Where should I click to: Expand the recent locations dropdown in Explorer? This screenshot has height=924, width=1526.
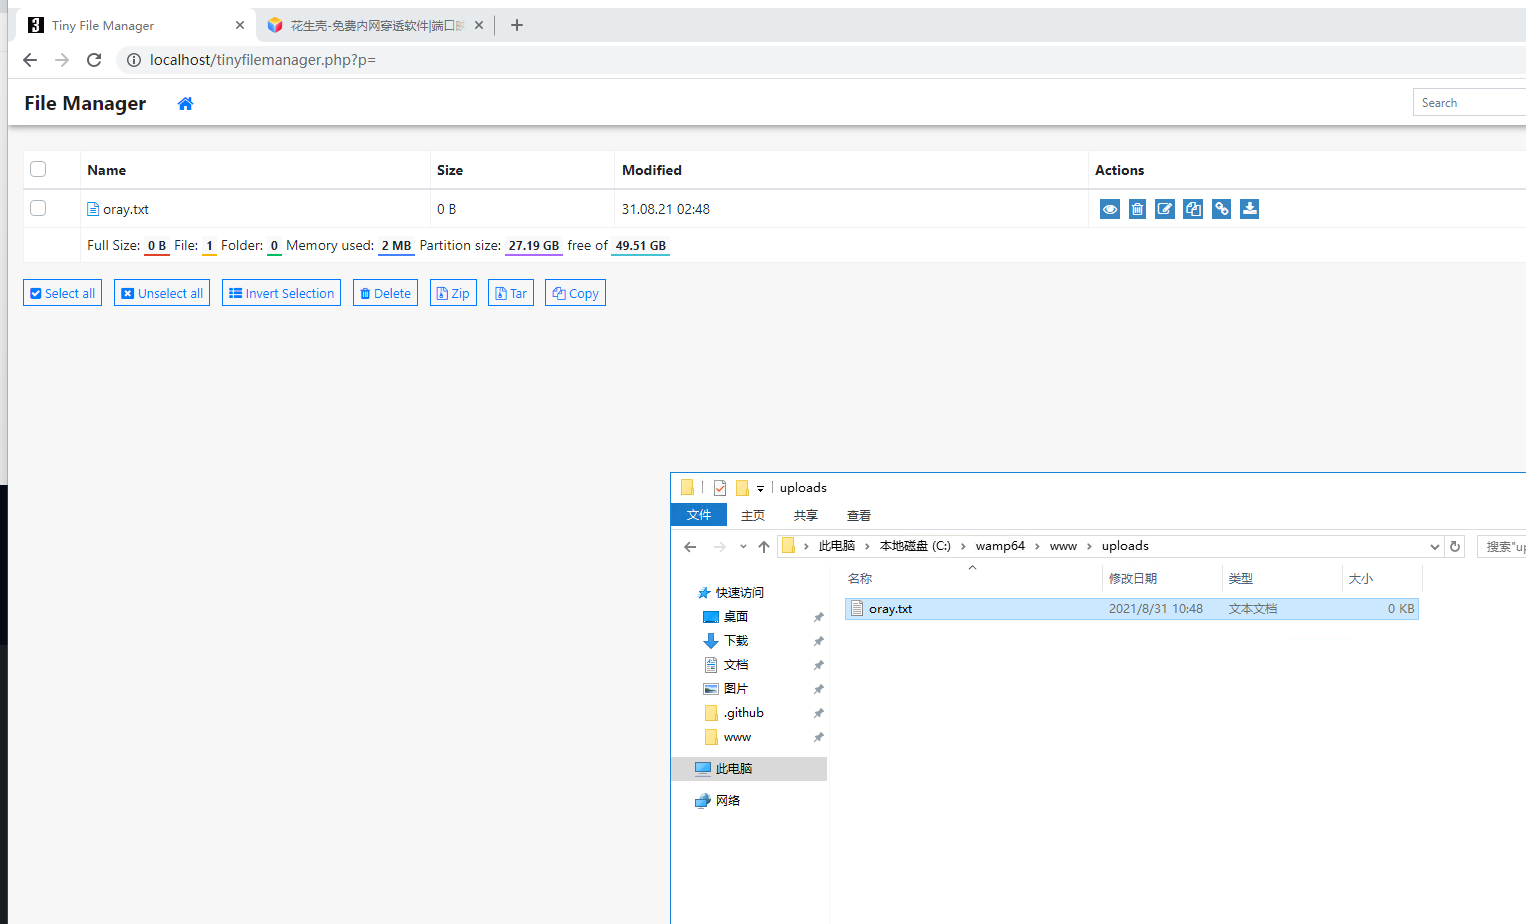(743, 546)
